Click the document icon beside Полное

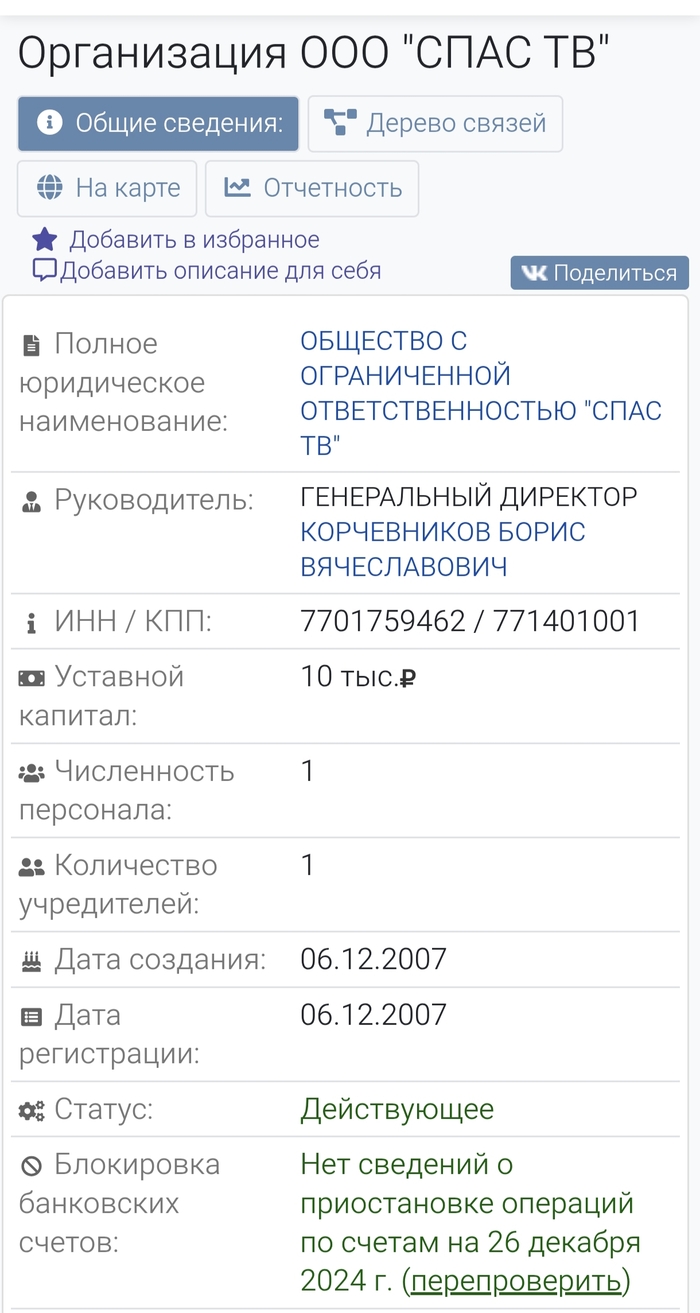pos(31,346)
